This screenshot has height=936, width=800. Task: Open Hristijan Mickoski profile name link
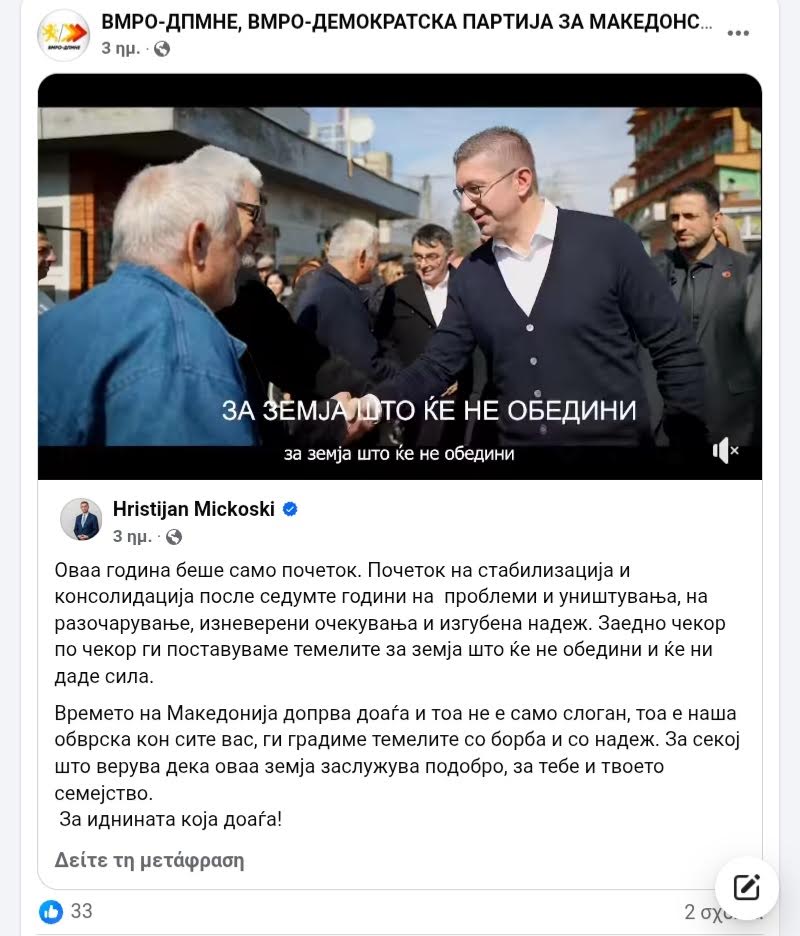[193, 509]
